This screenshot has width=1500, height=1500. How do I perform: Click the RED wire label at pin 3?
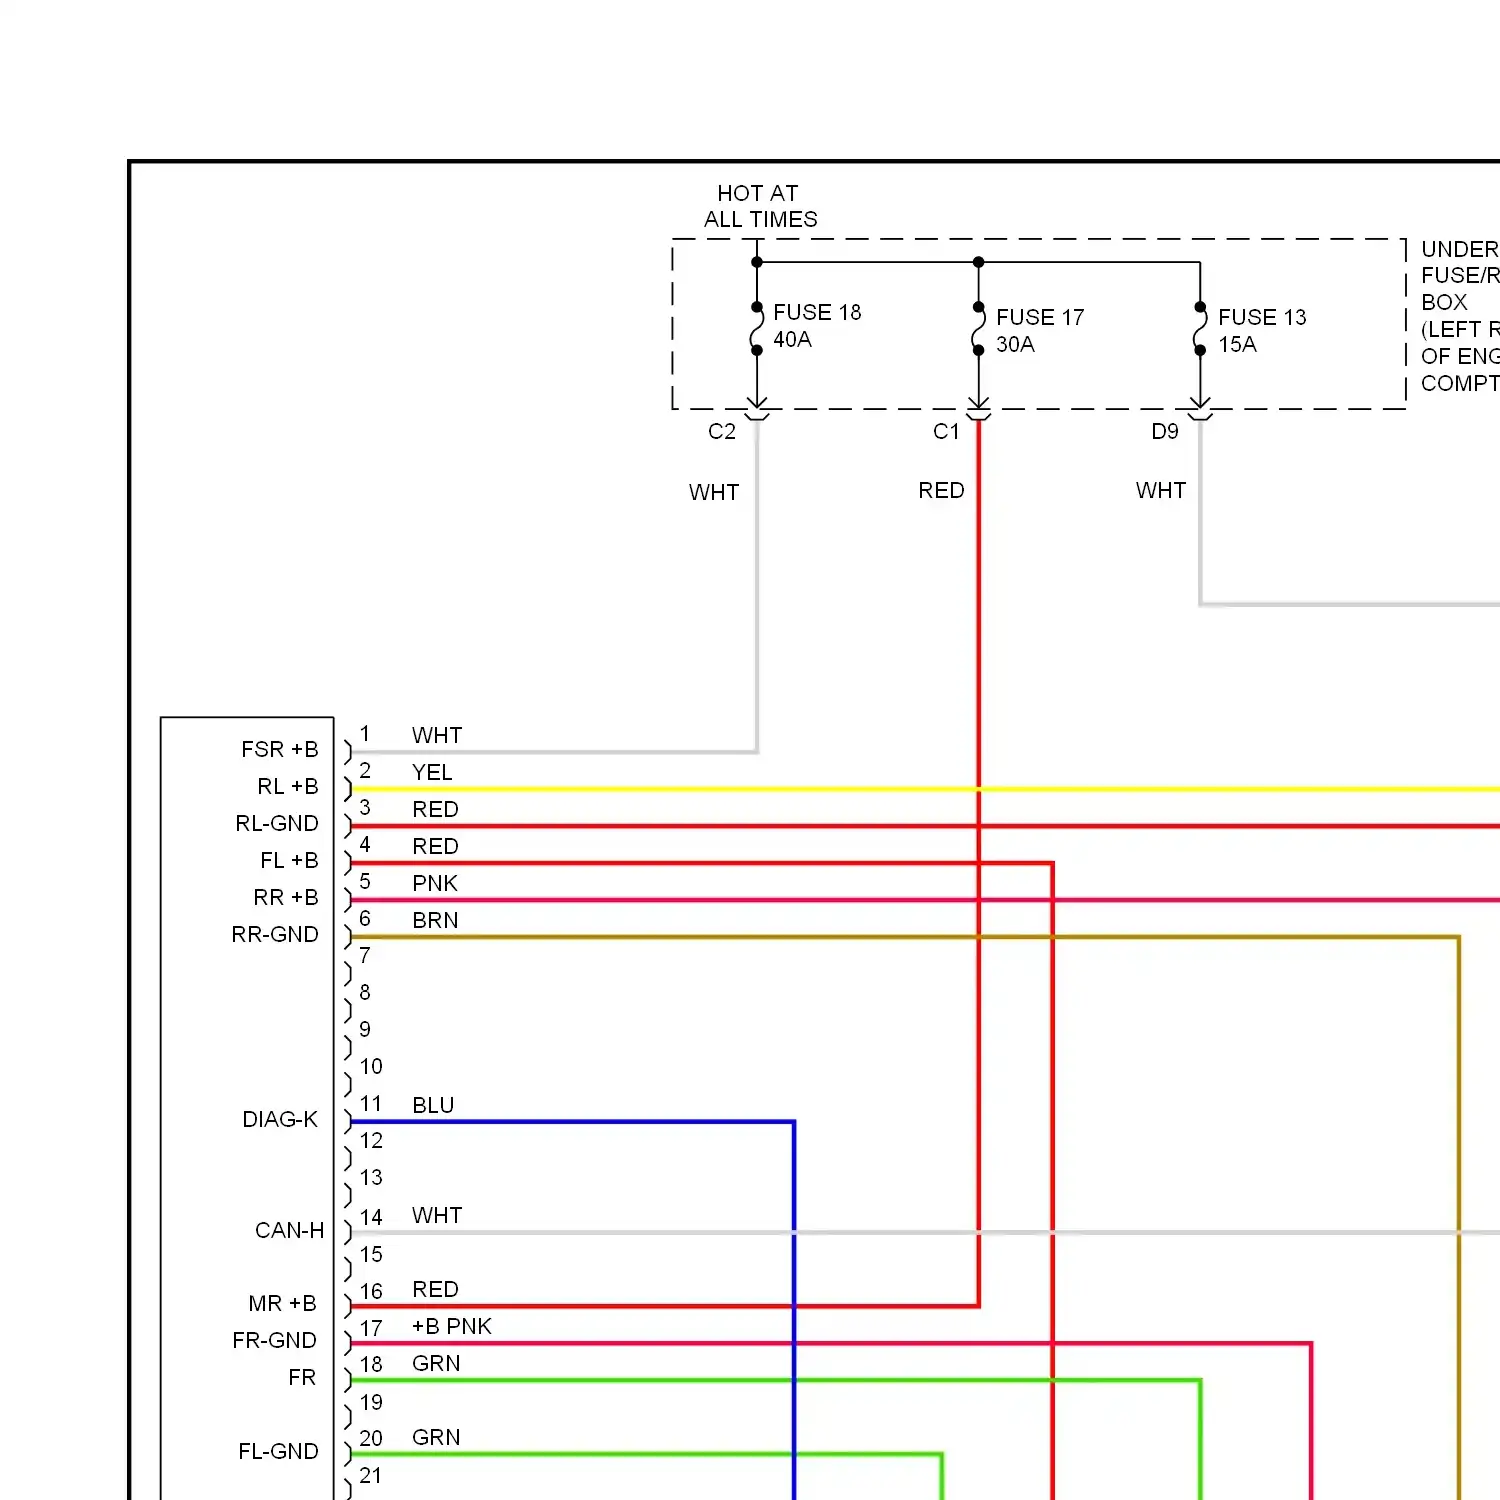435,809
